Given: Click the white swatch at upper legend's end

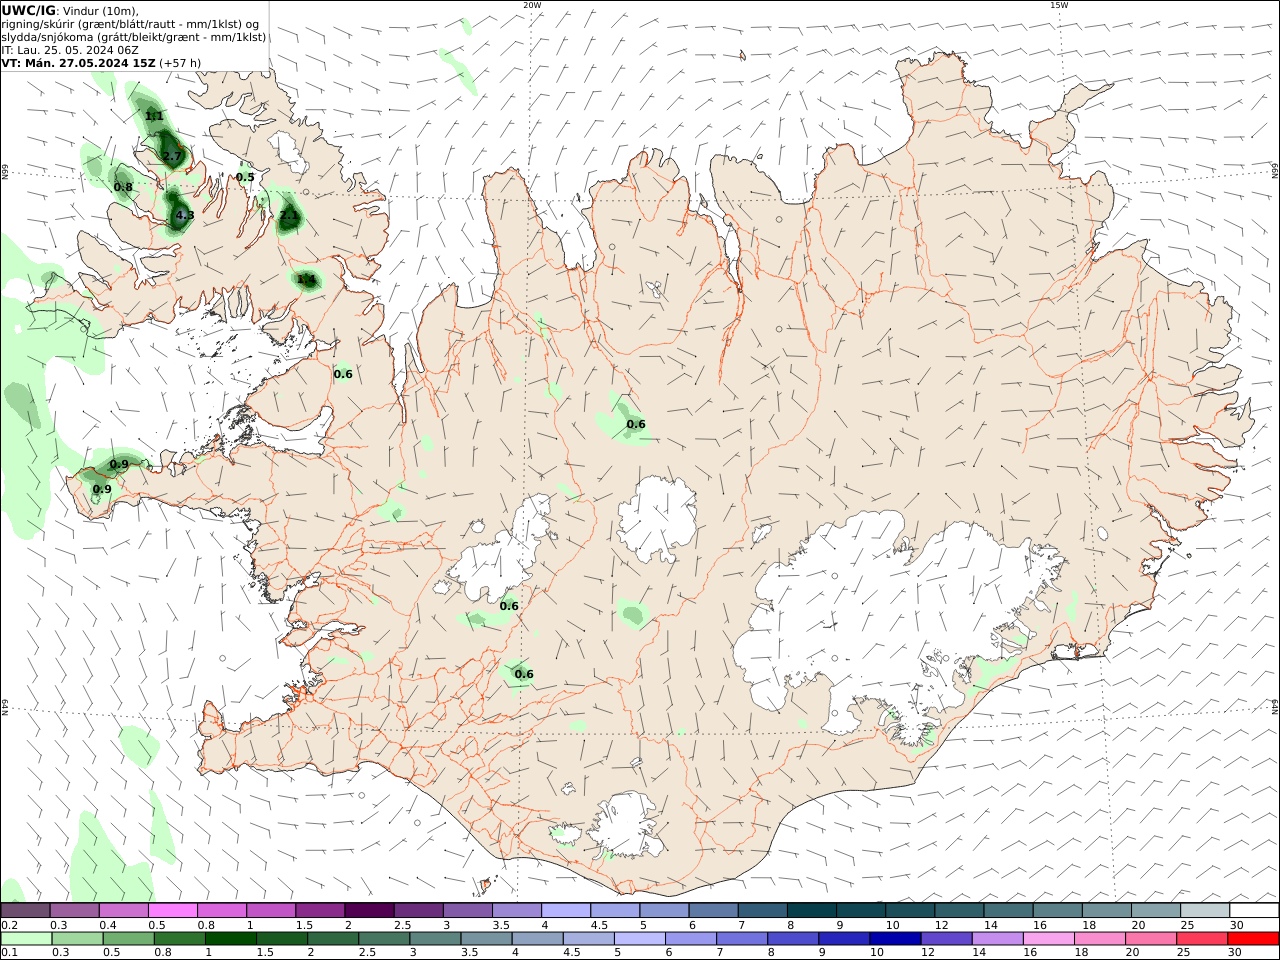Looking at the screenshot, I should coord(1253,910).
